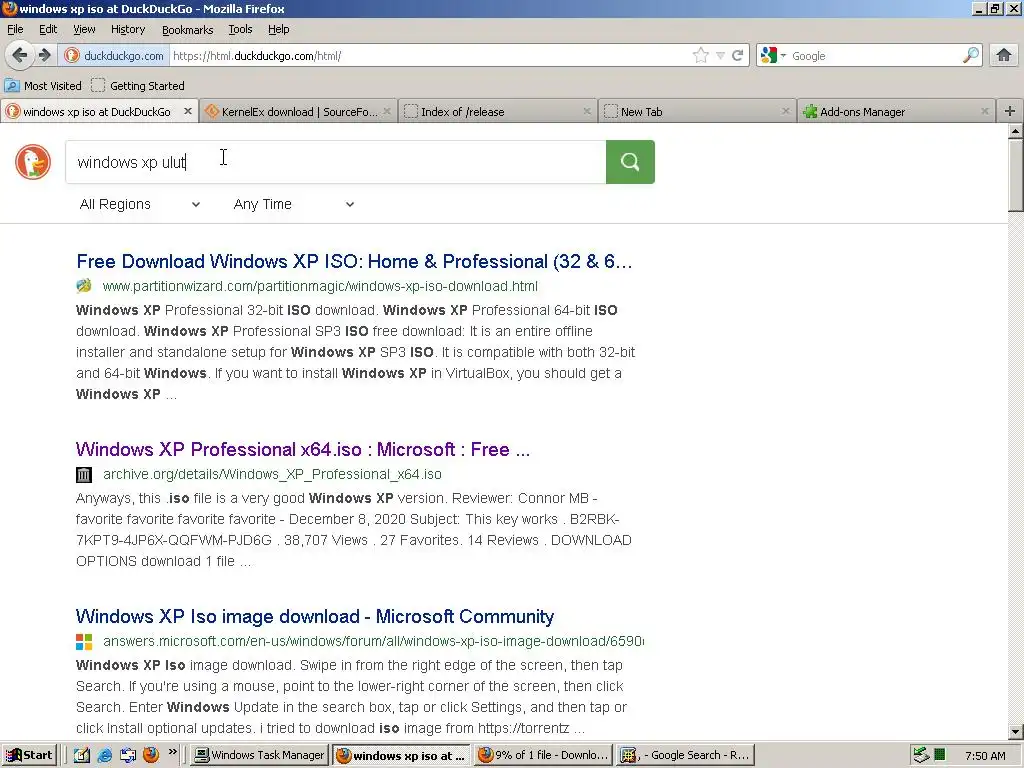Reload the page with the refresh icon
The height and width of the screenshot is (768, 1024).
point(738,56)
